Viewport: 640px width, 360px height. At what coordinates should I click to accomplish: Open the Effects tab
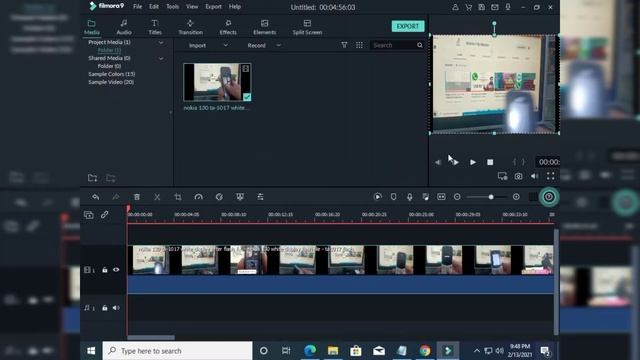tap(228, 27)
